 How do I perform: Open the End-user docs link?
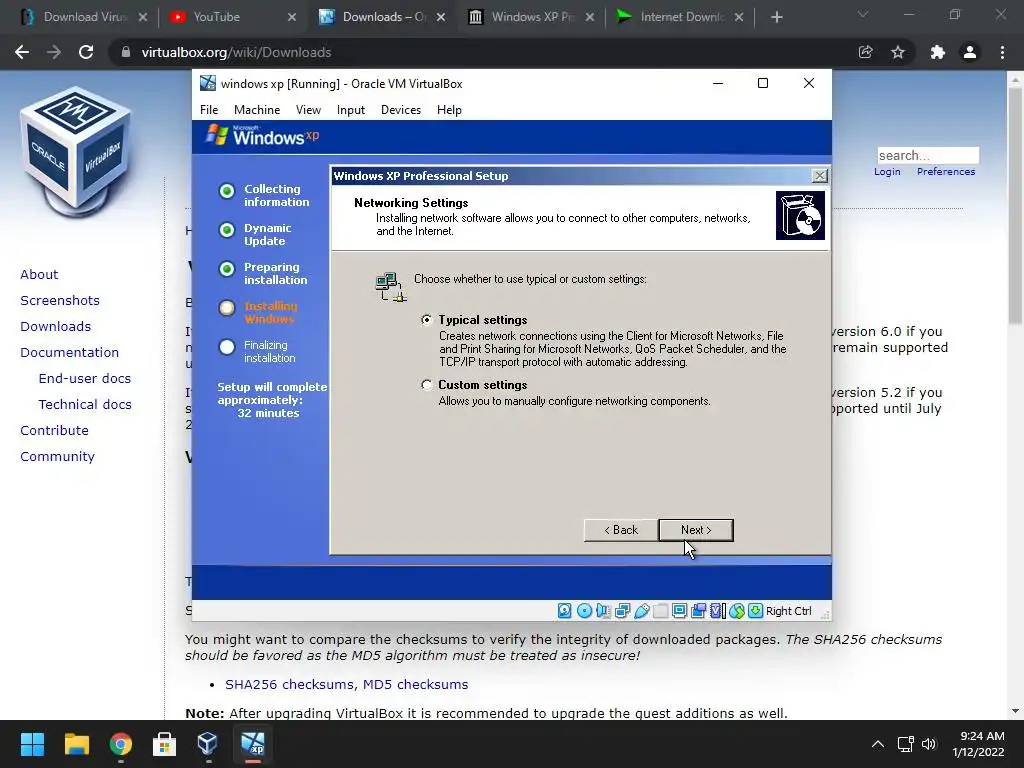pyautogui.click(x=85, y=379)
